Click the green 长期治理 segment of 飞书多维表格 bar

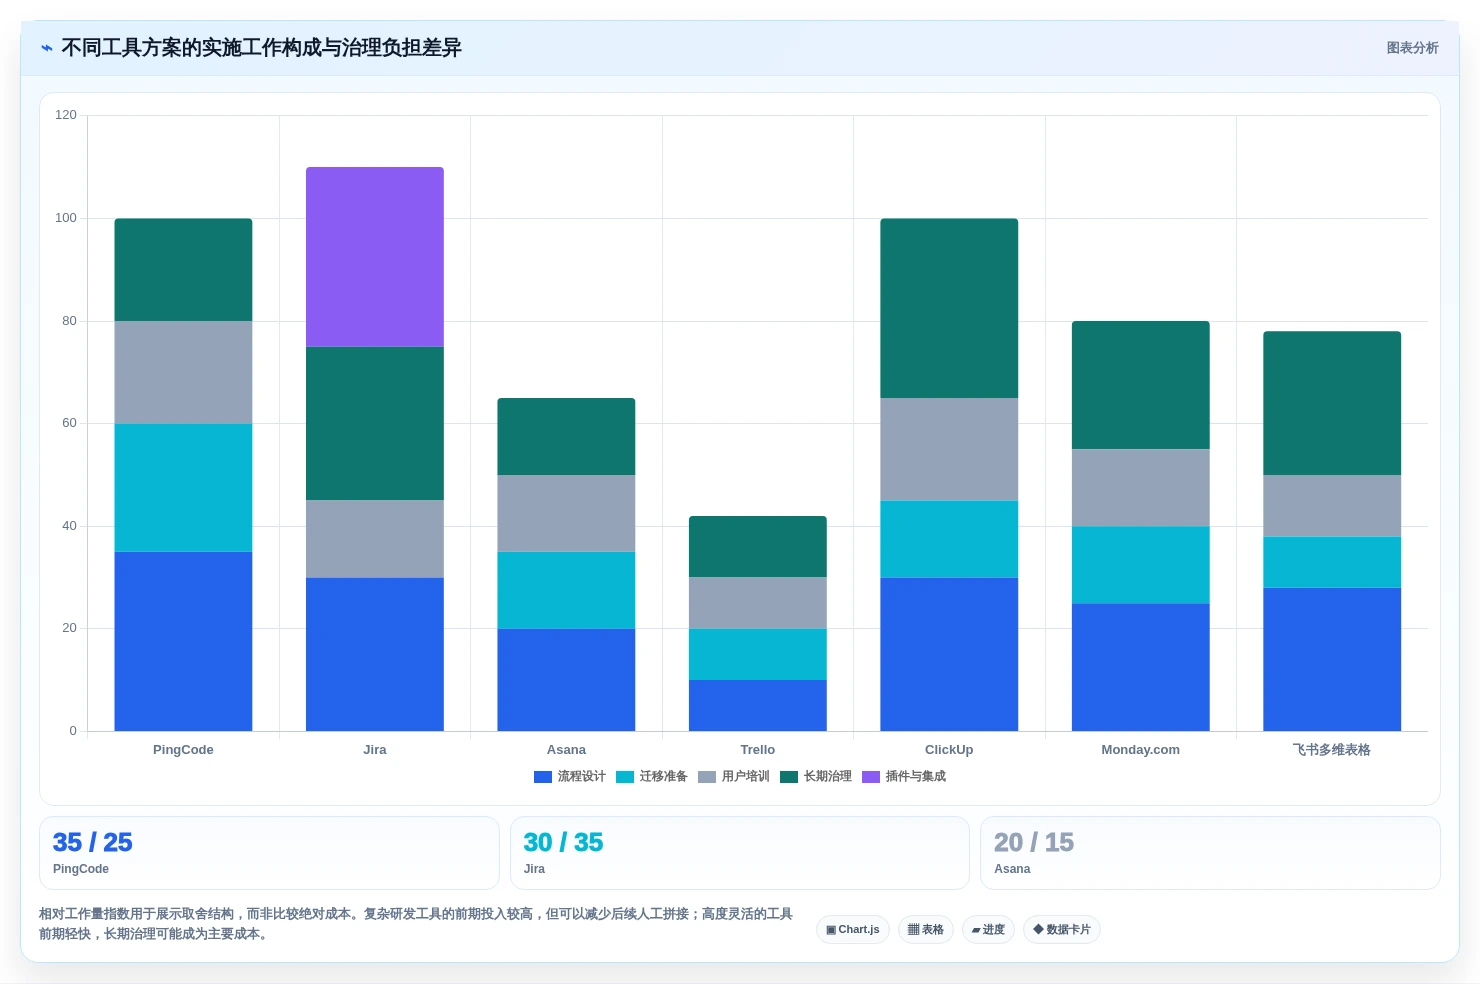point(1332,403)
